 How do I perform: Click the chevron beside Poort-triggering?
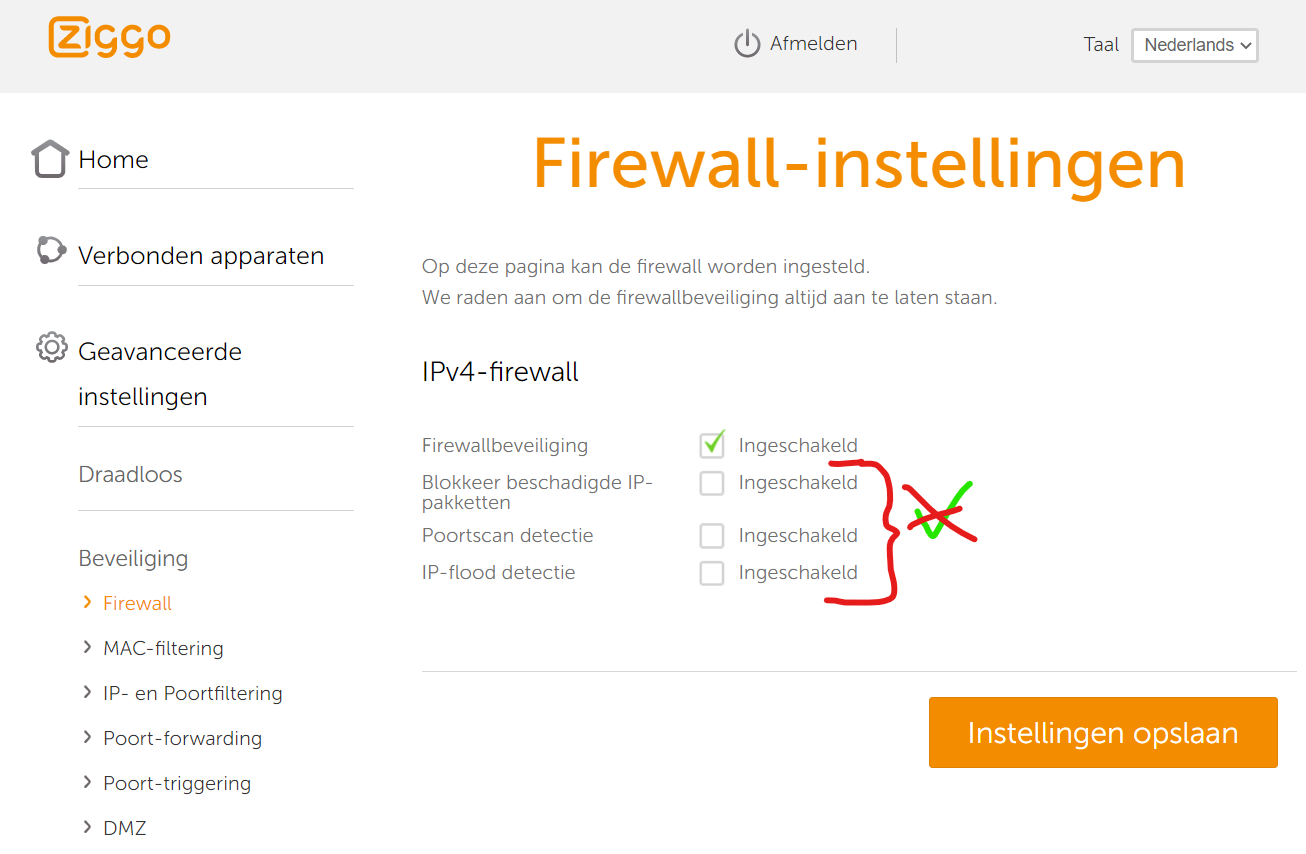(88, 783)
